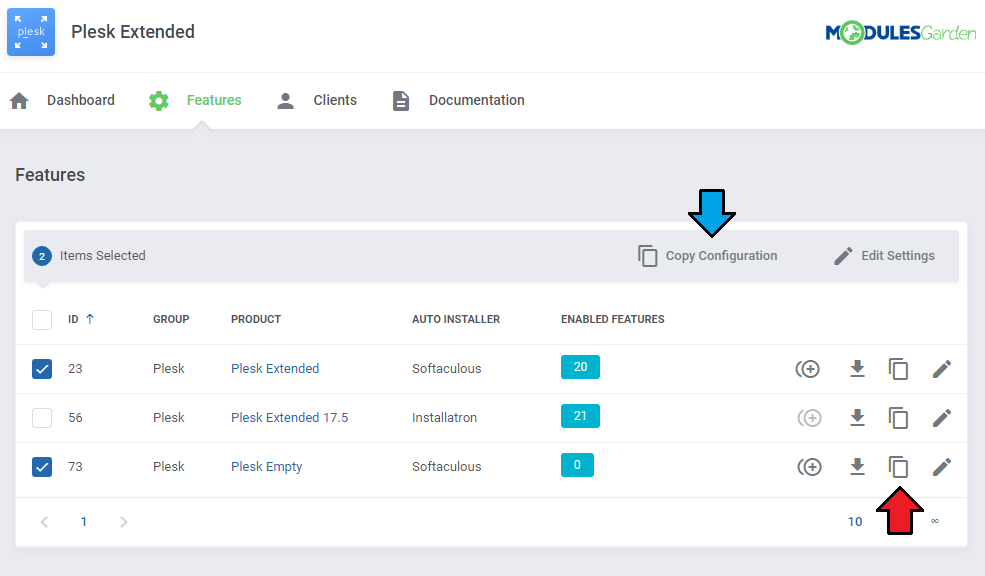Click the AUTO INSTALLER column header
Screen dimensions: 985x576
456,319
